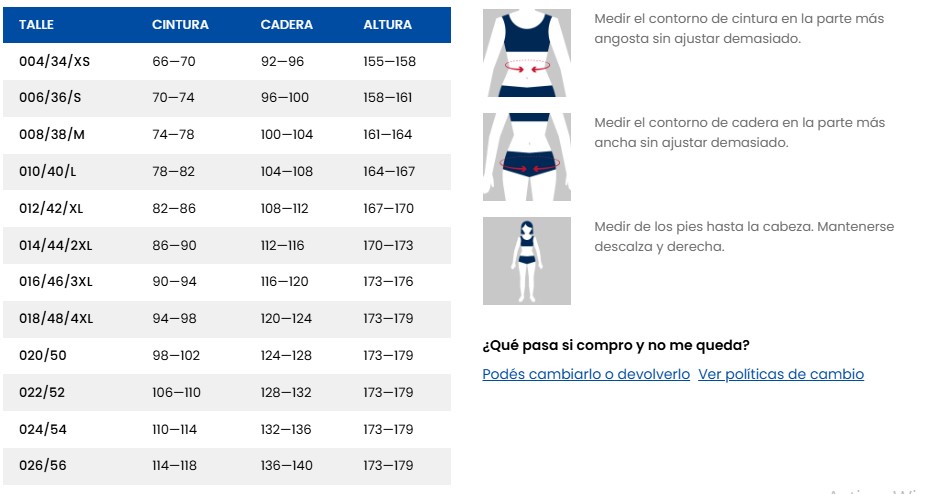Screen dimensions: 928x494
Task: Click the TALLE column header
Action: click(36, 25)
